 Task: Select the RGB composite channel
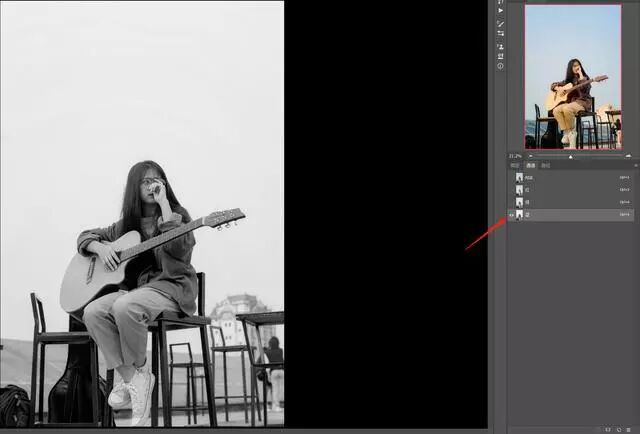571,178
